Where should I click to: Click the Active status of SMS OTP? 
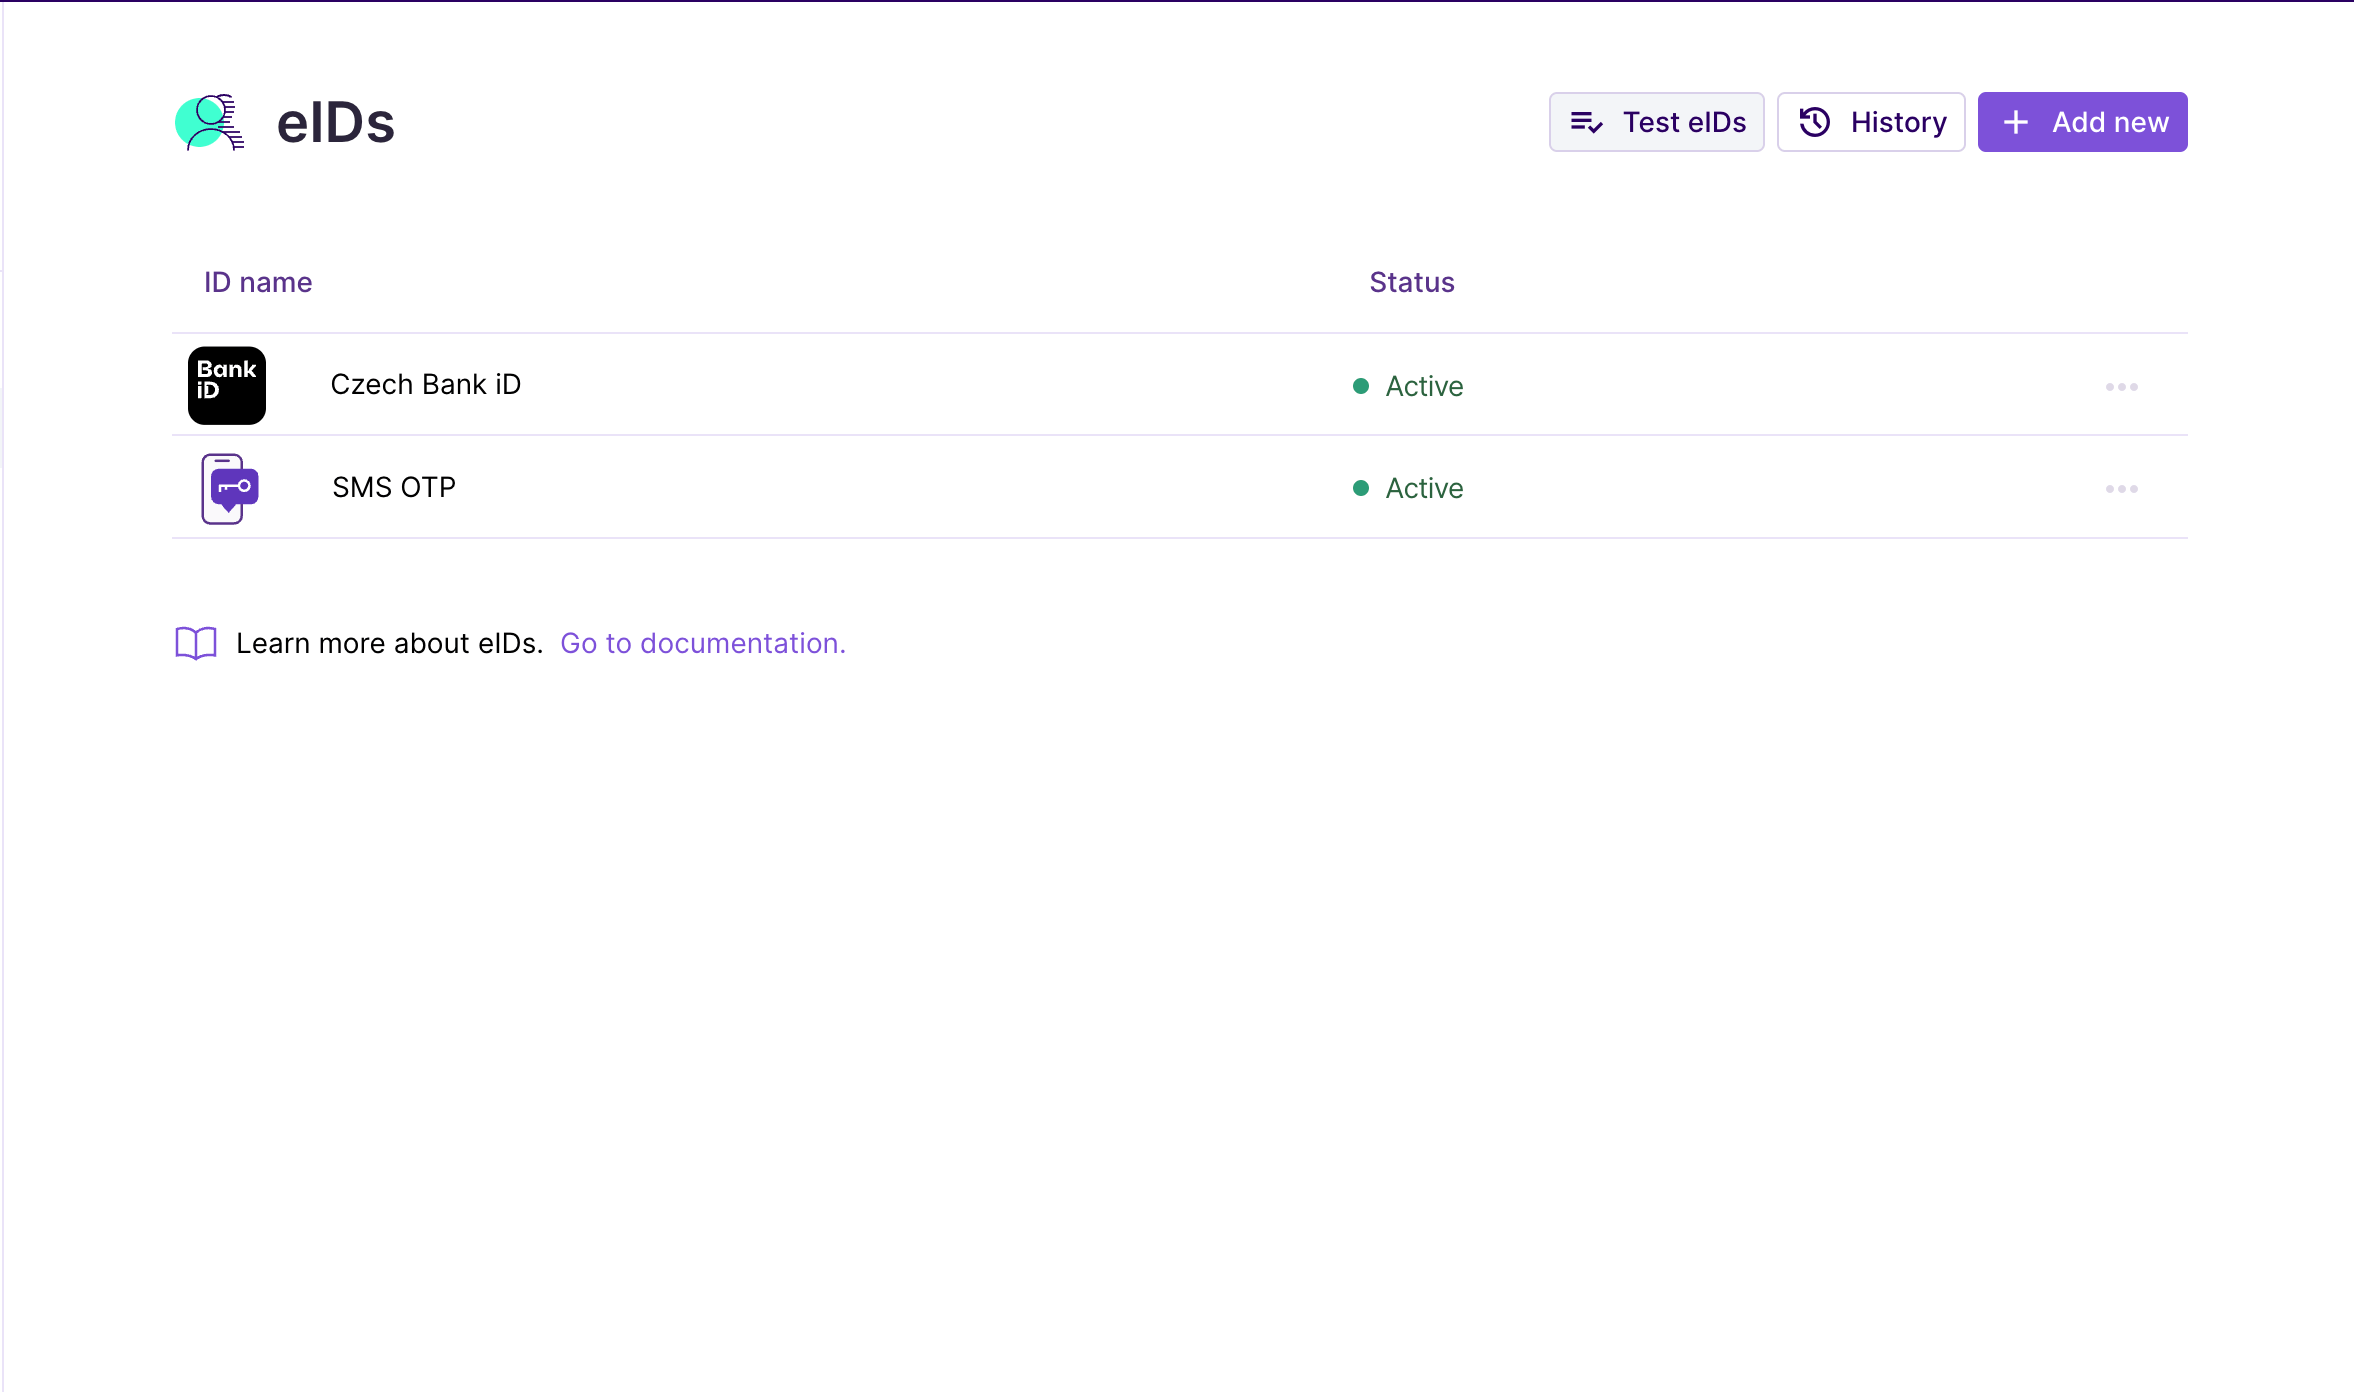[x=1424, y=488]
